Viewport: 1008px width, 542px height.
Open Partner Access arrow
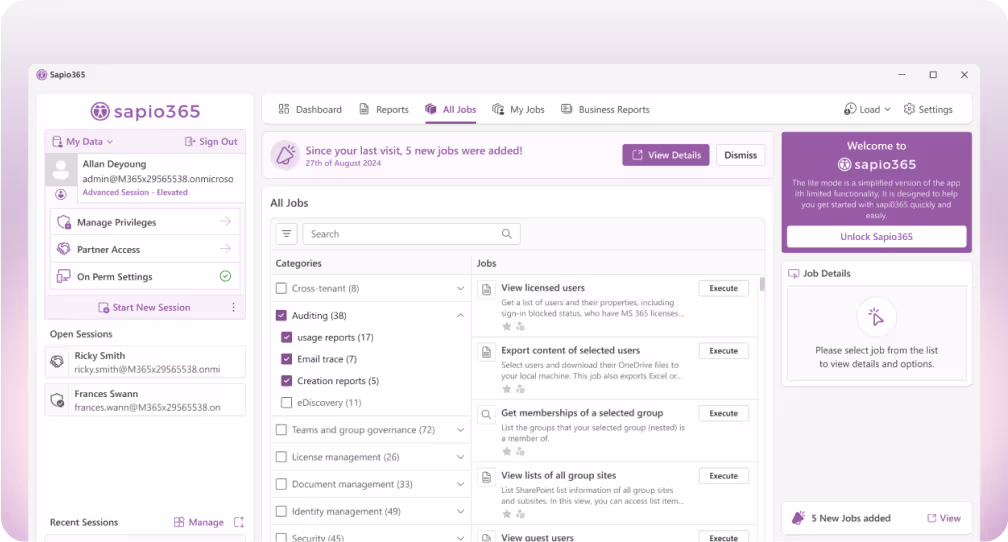point(225,249)
